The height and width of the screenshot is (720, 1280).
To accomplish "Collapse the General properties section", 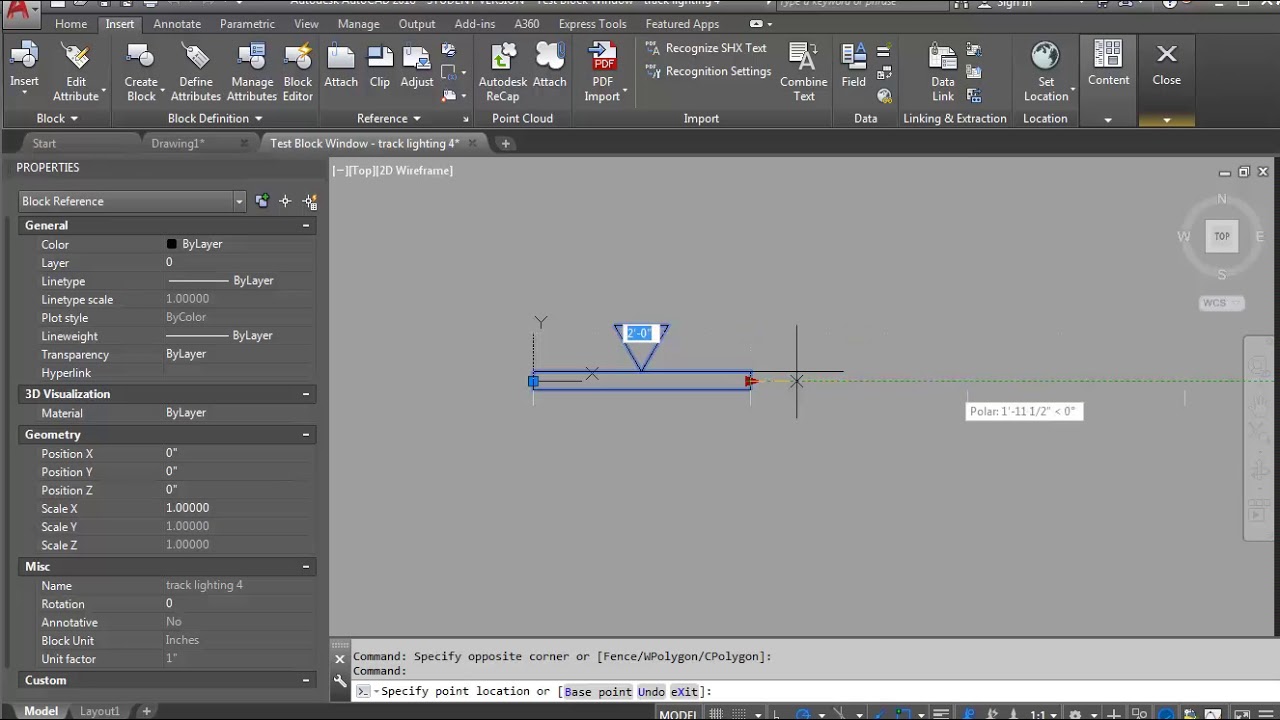I will click(306, 226).
